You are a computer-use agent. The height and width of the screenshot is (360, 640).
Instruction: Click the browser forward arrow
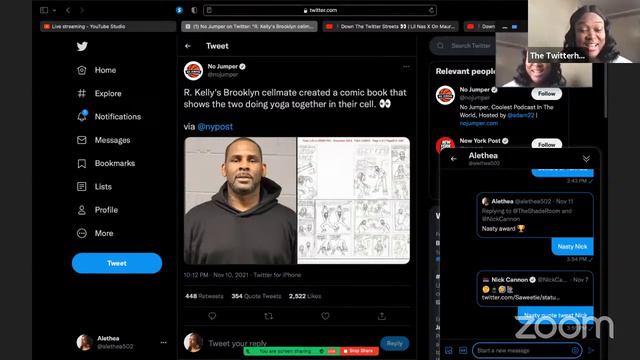[x=82, y=10]
